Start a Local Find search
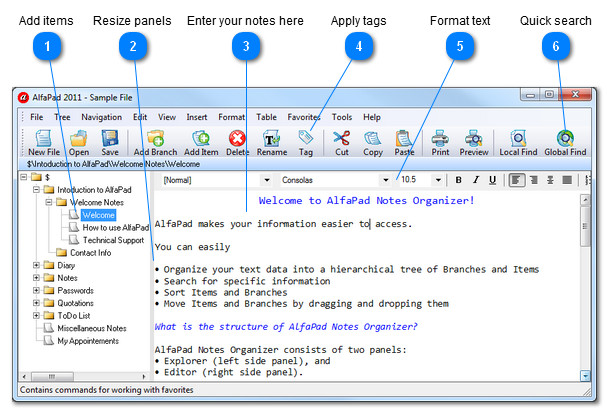 pos(518,142)
